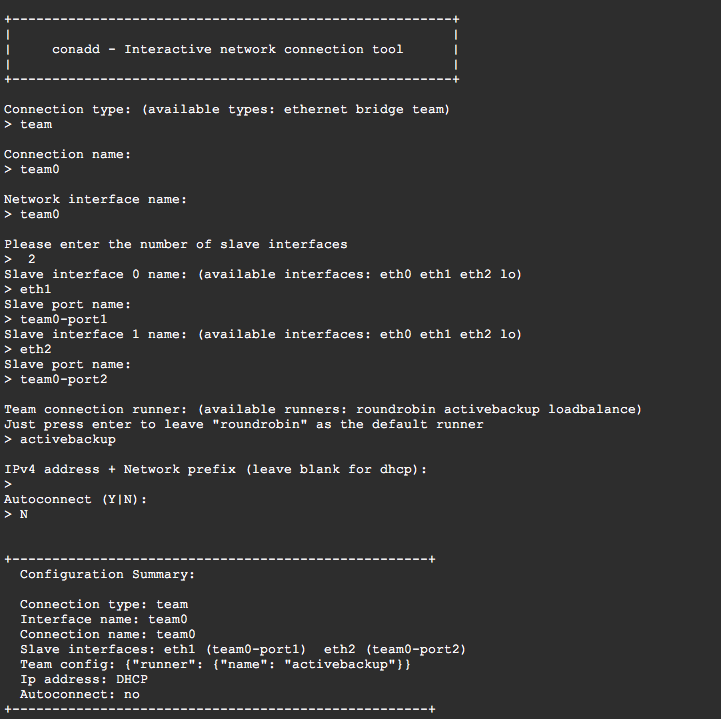Click the team0 connection name entry

[x=40, y=170]
